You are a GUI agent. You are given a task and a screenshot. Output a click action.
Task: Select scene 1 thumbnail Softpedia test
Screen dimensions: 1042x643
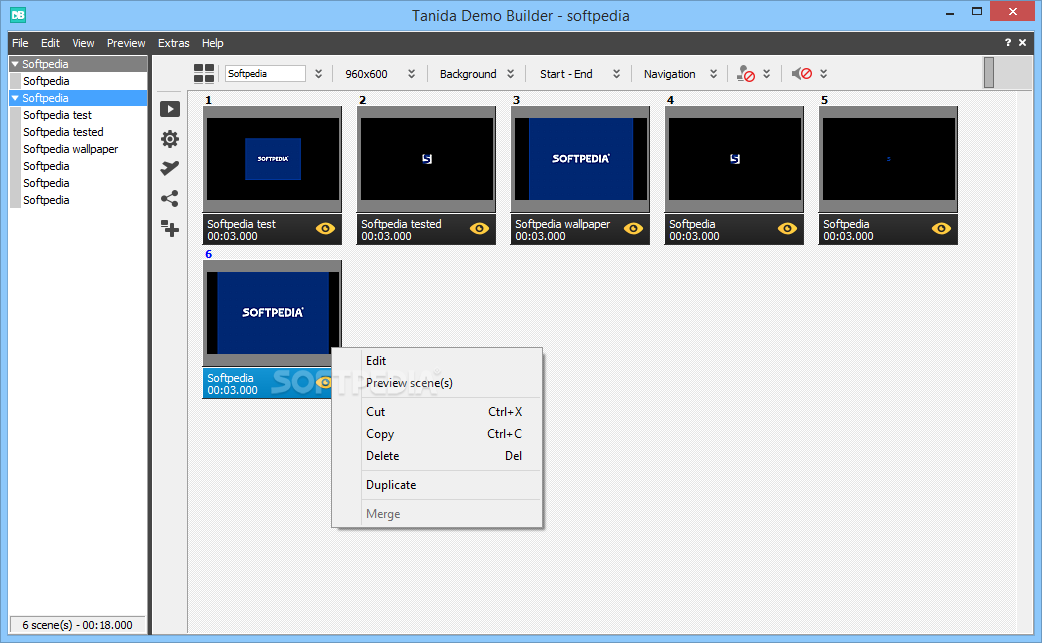[x=272, y=159]
